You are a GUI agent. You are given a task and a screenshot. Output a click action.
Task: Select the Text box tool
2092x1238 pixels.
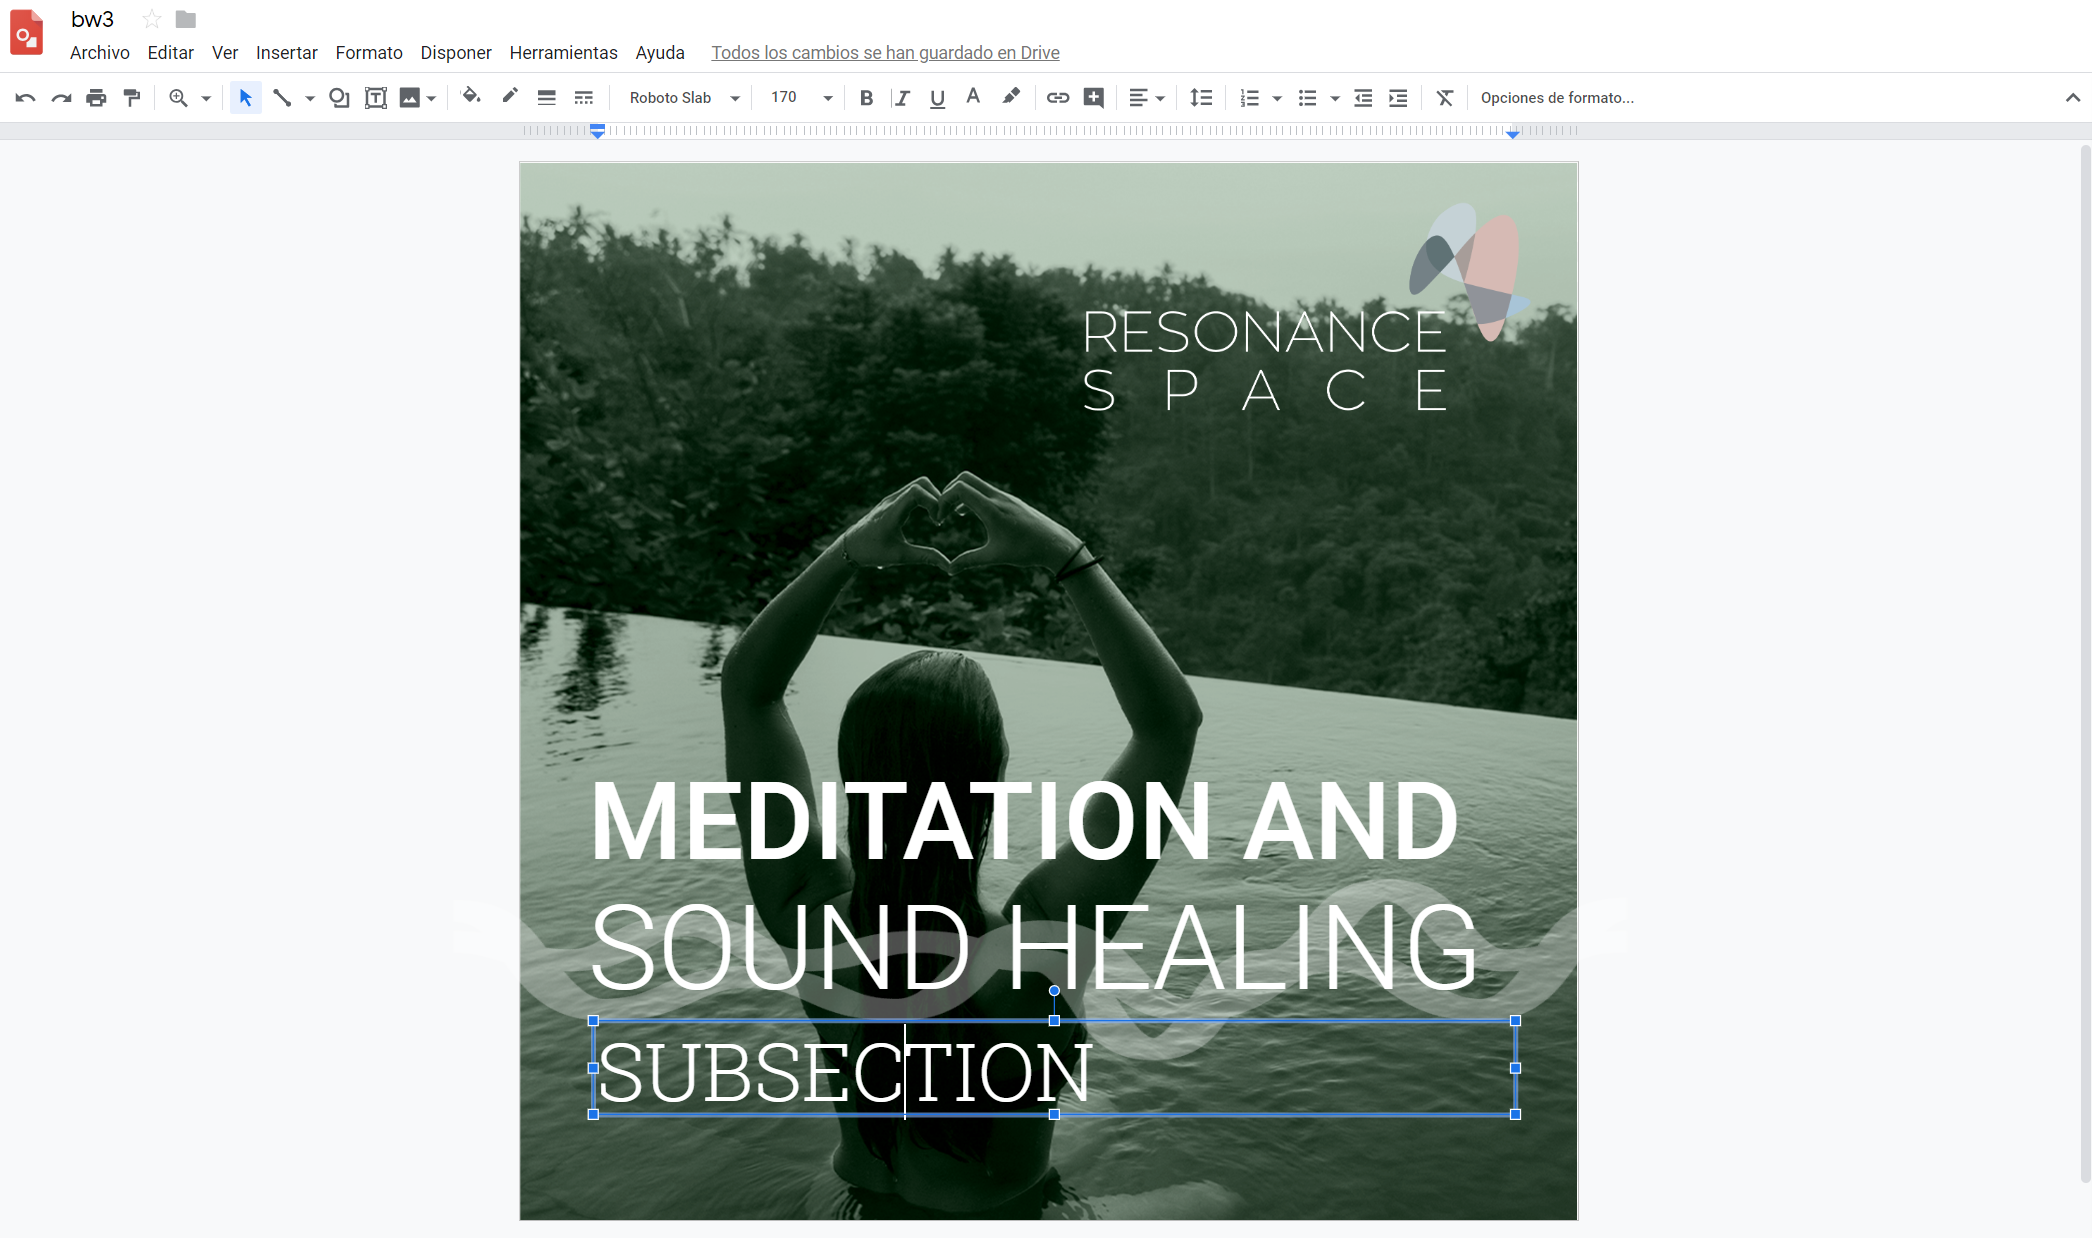tap(375, 98)
